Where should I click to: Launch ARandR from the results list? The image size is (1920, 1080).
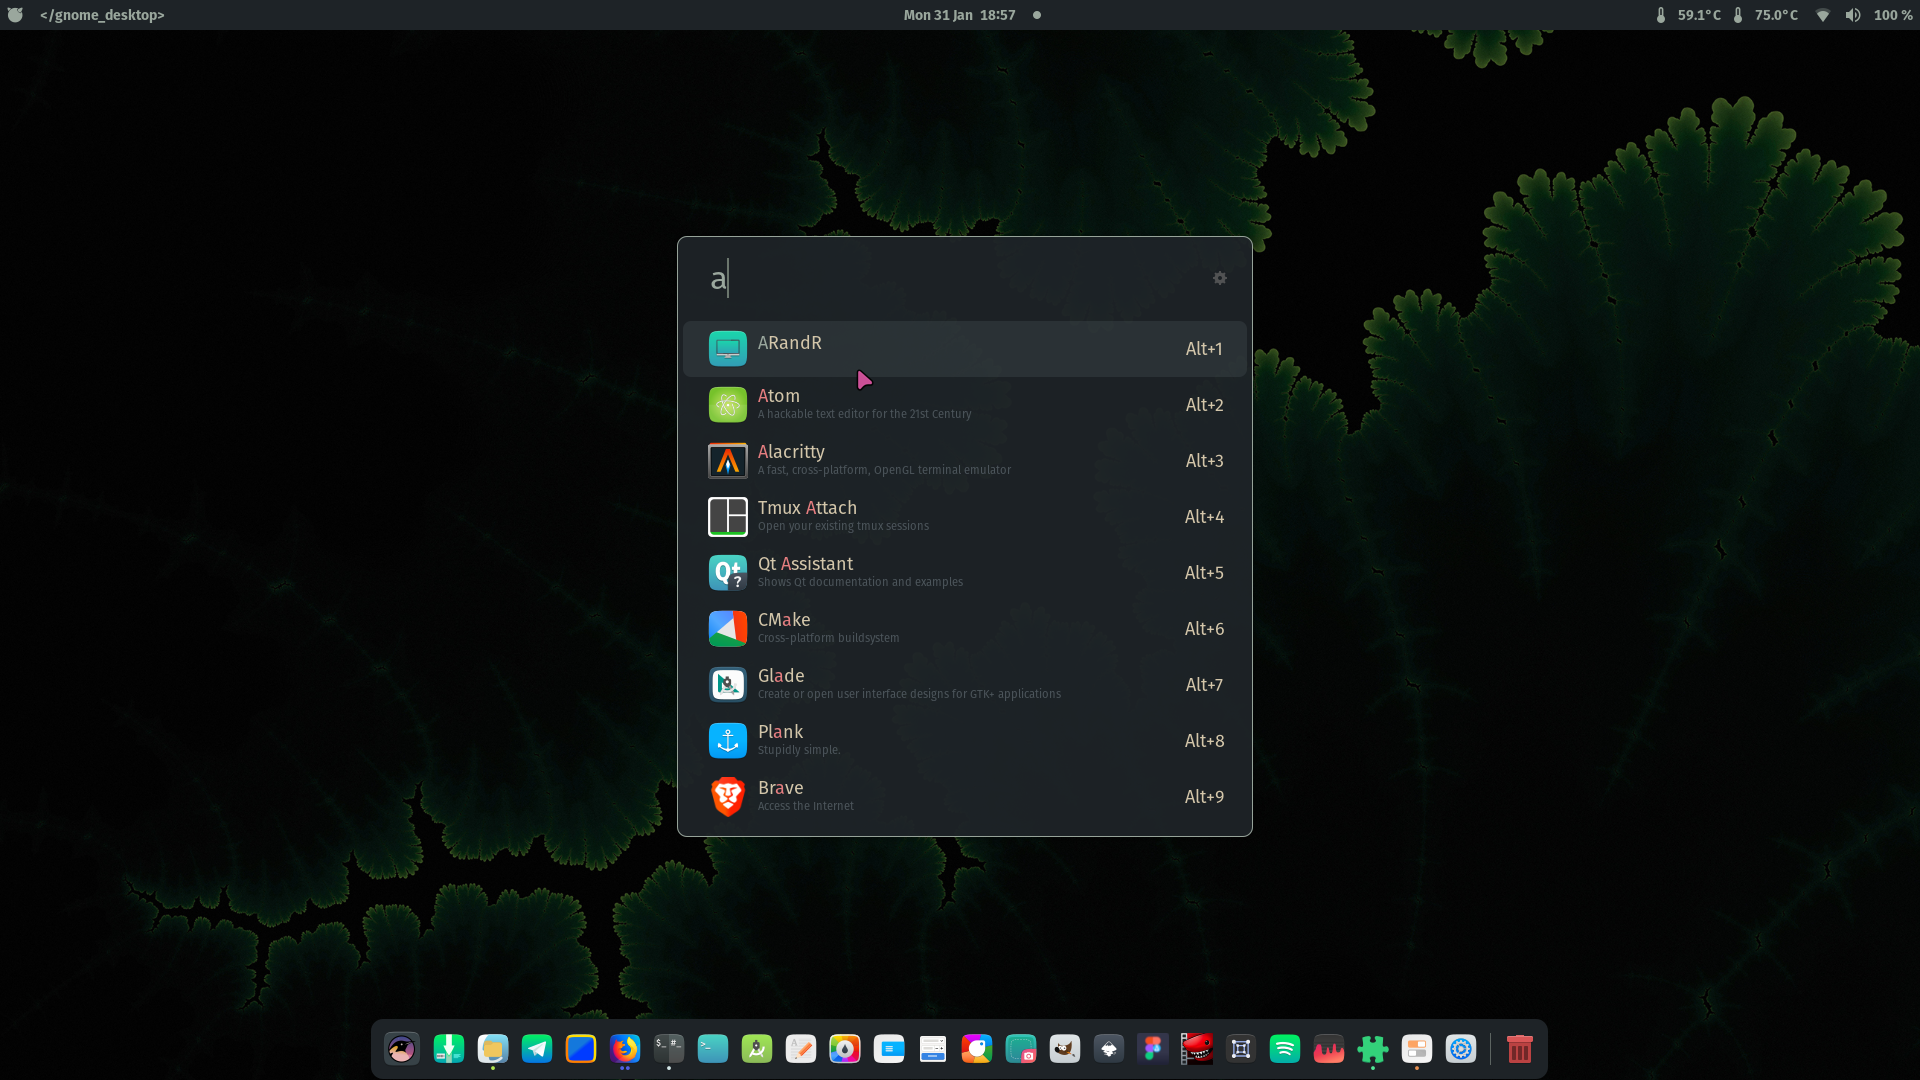[964, 349]
